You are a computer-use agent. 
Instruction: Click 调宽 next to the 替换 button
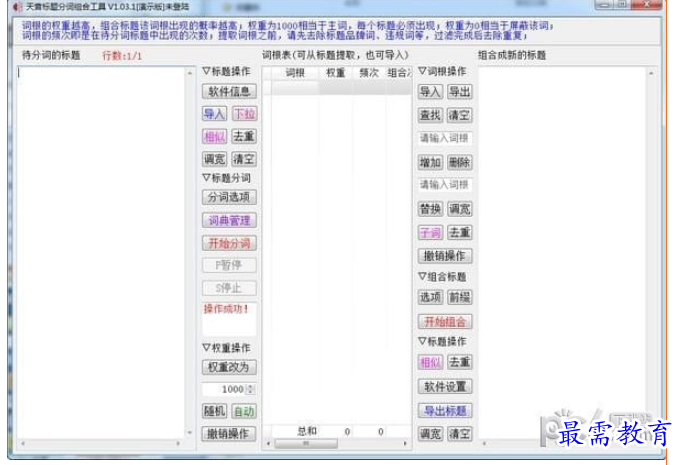click(x=460, y=209)
